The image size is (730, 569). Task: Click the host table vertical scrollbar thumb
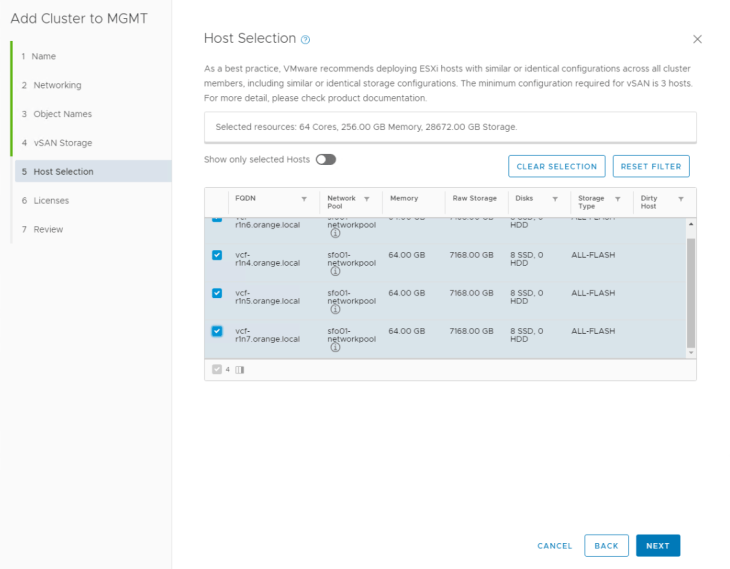691,293
